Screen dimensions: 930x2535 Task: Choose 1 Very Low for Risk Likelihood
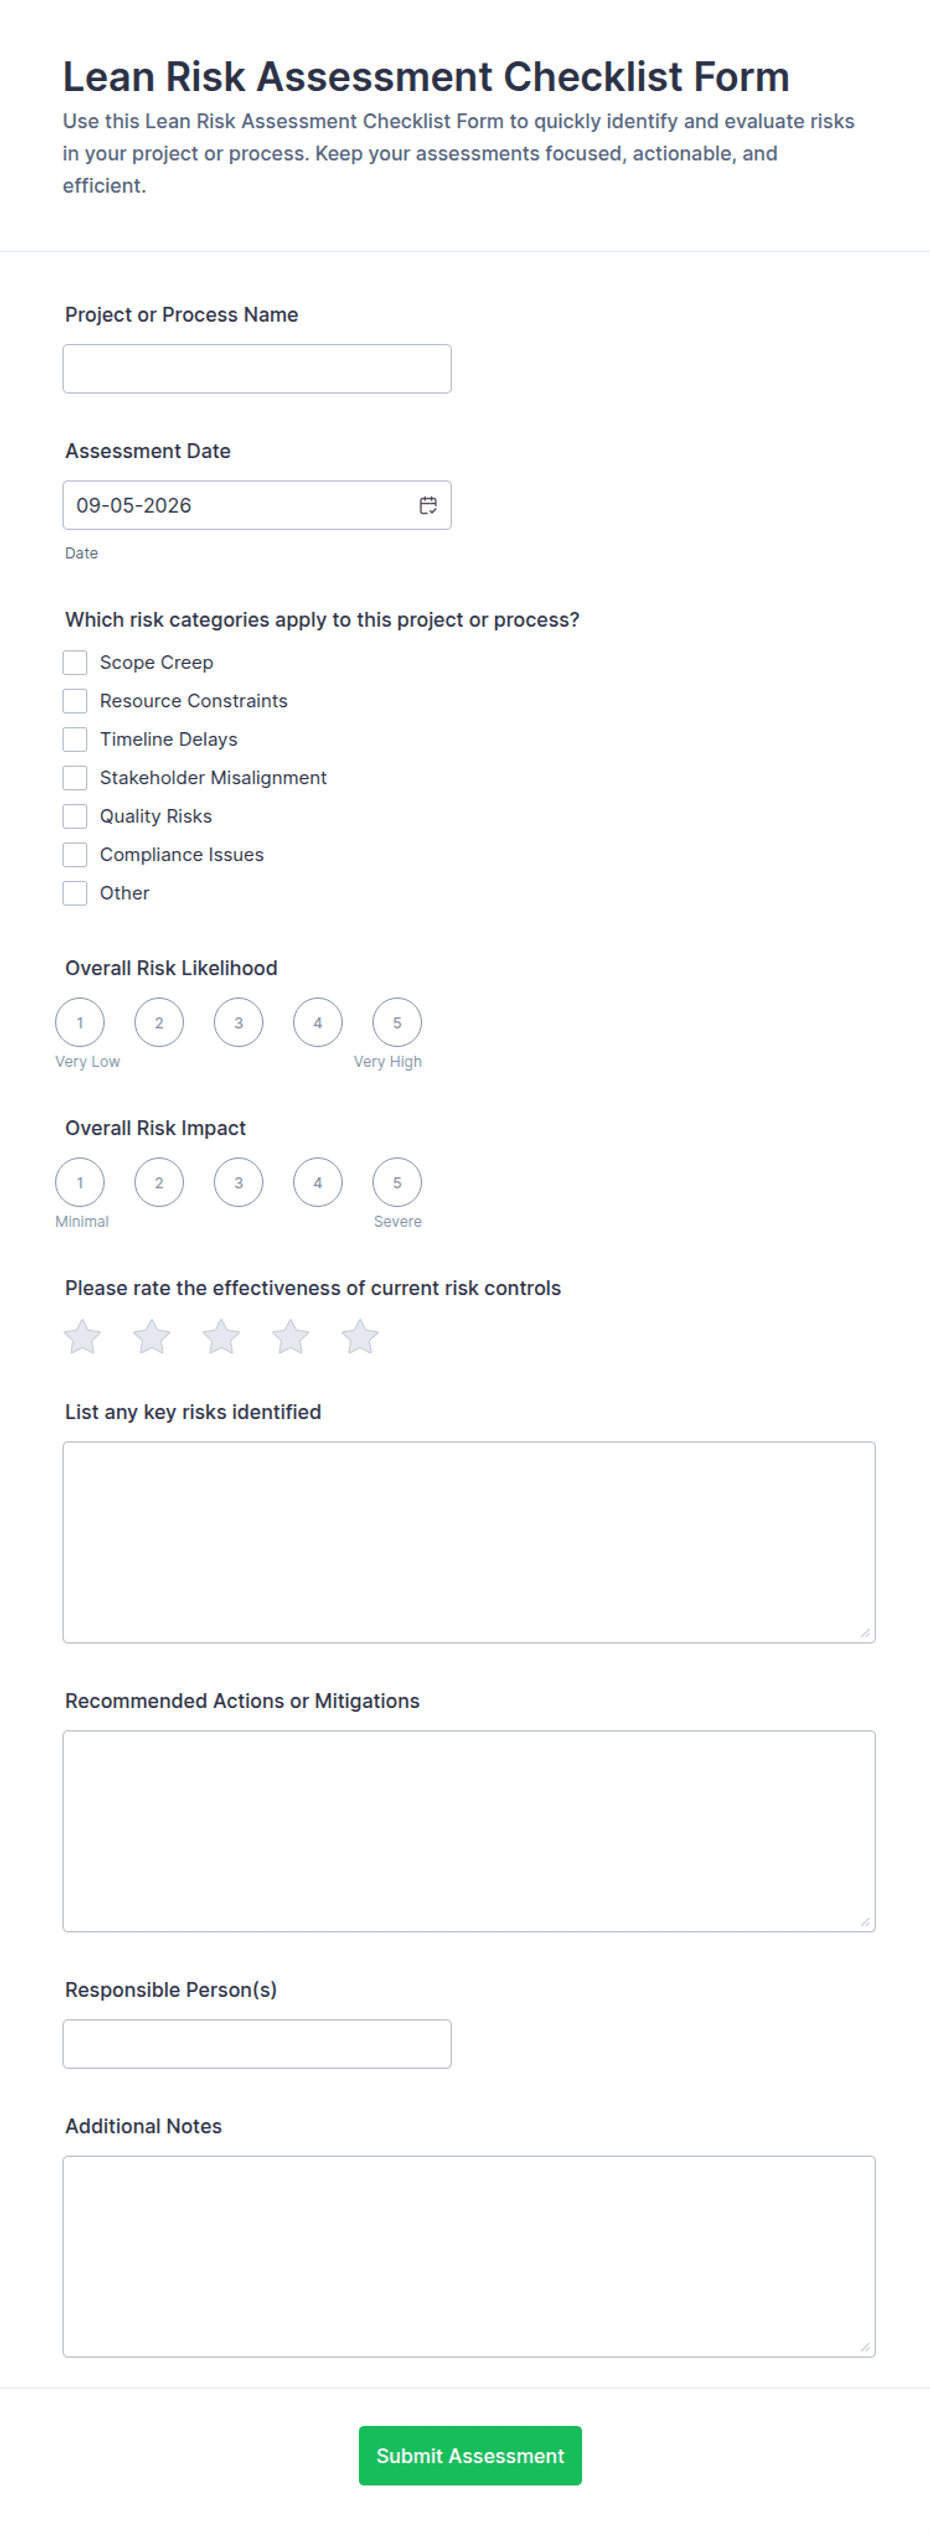tap(80, 1022)
